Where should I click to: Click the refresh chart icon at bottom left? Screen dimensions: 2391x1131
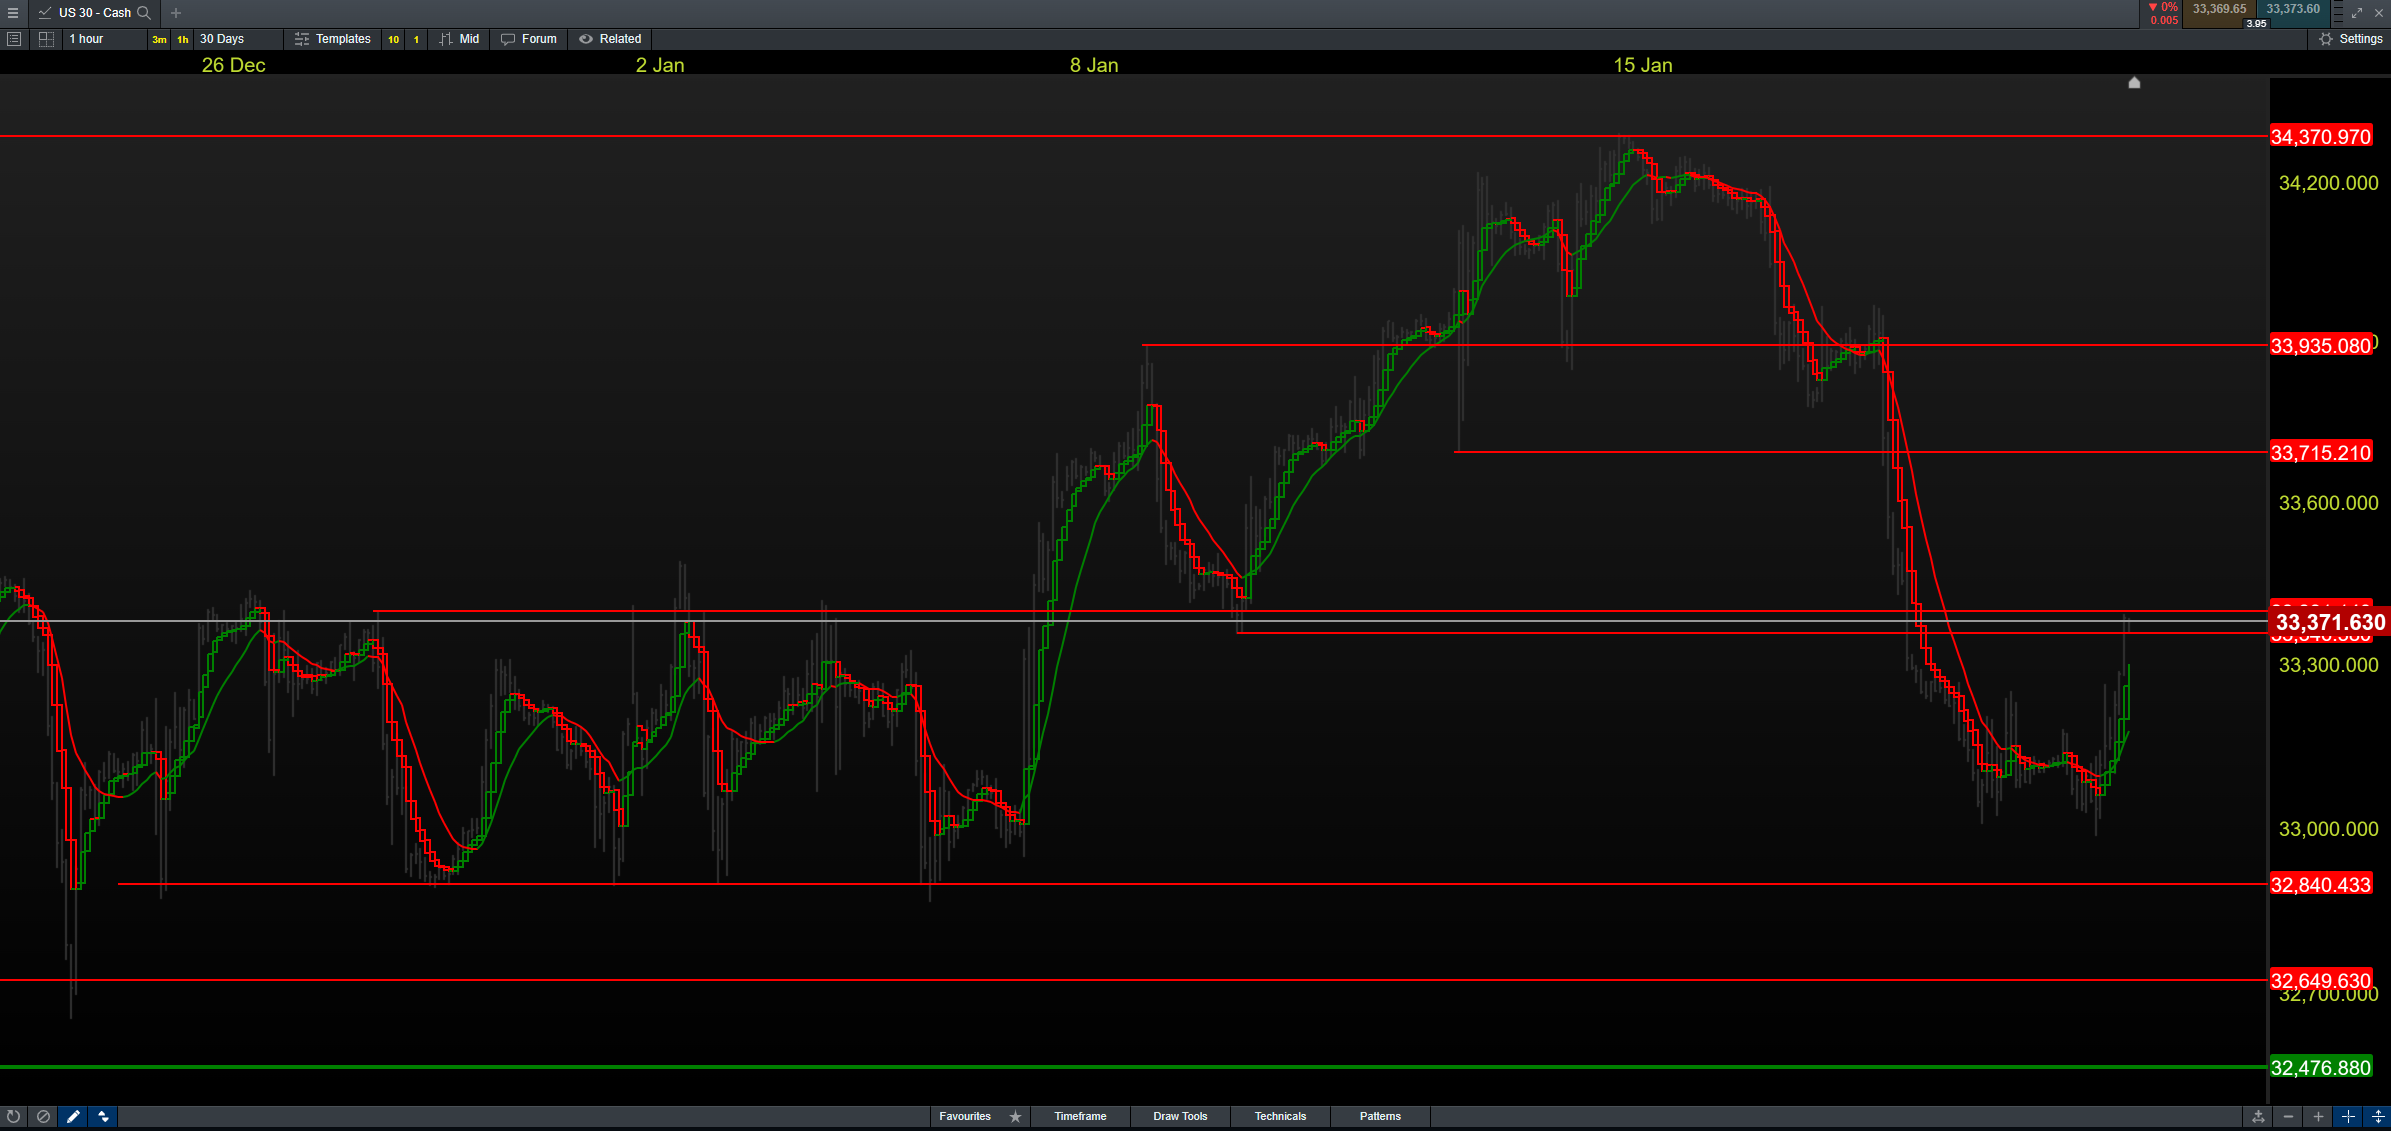pos(13,1116)
